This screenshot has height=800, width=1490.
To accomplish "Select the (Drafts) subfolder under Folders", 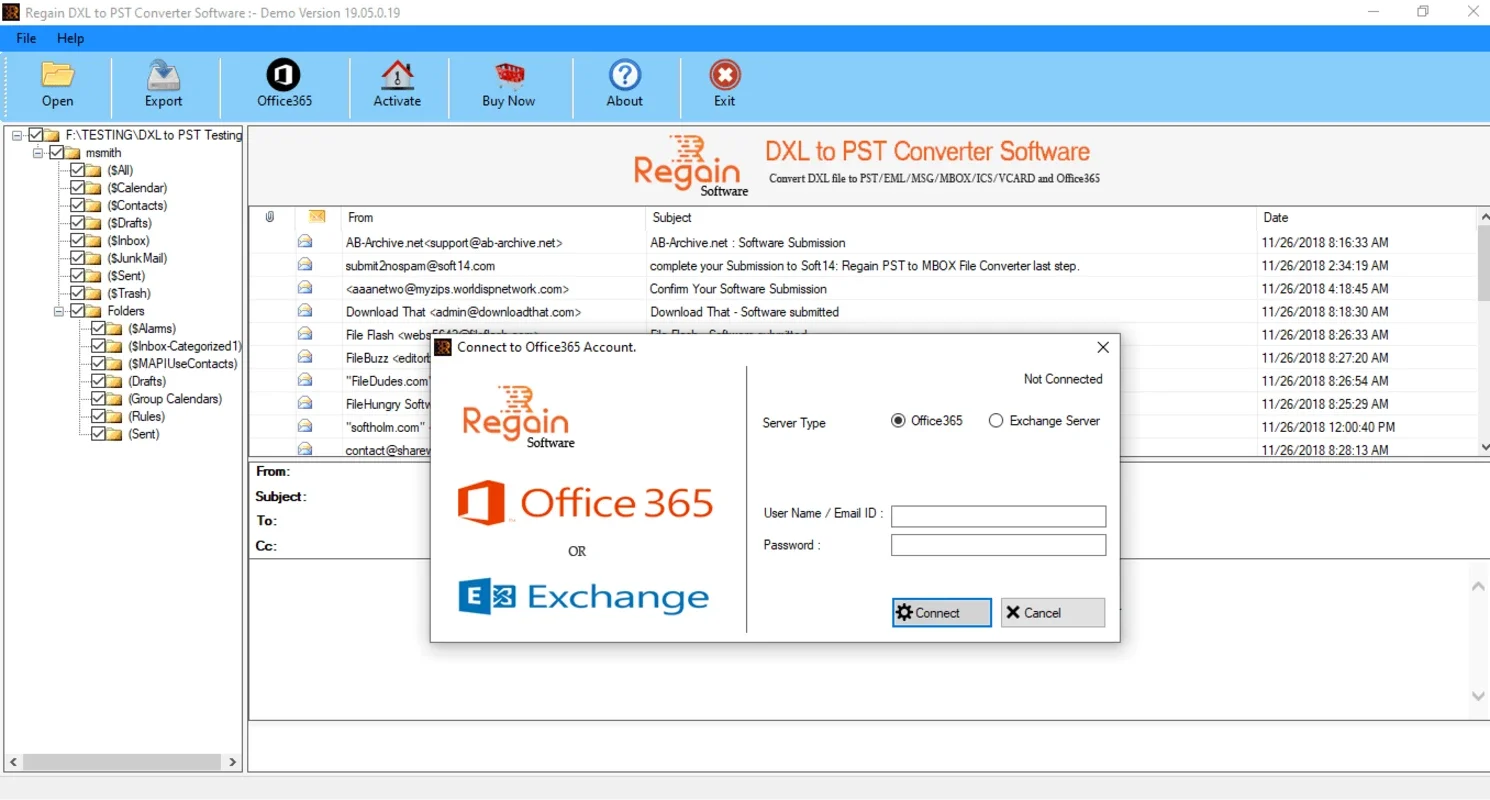I will click(147, 381).
